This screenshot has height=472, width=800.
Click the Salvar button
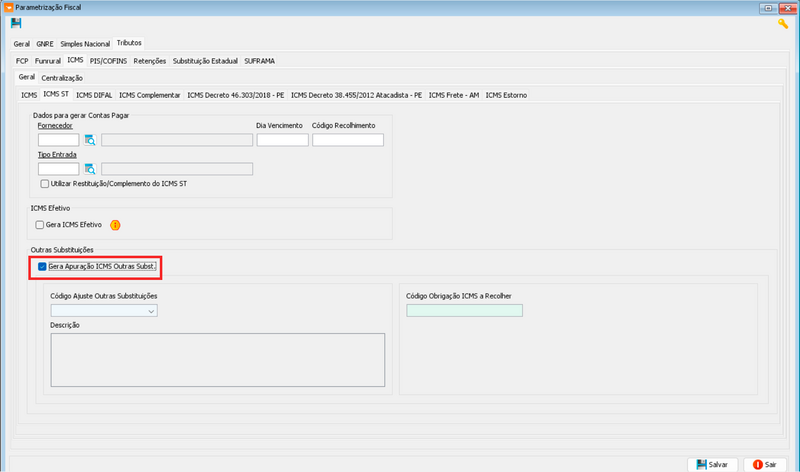click(712, 464)
